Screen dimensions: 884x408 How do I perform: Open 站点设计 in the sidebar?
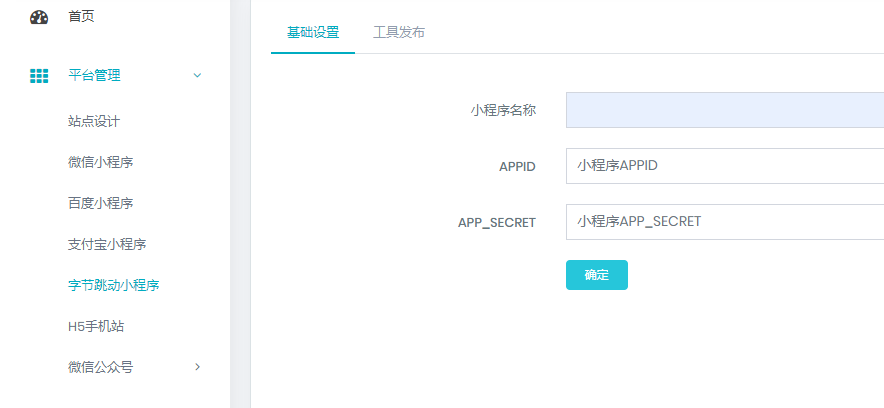94,121
